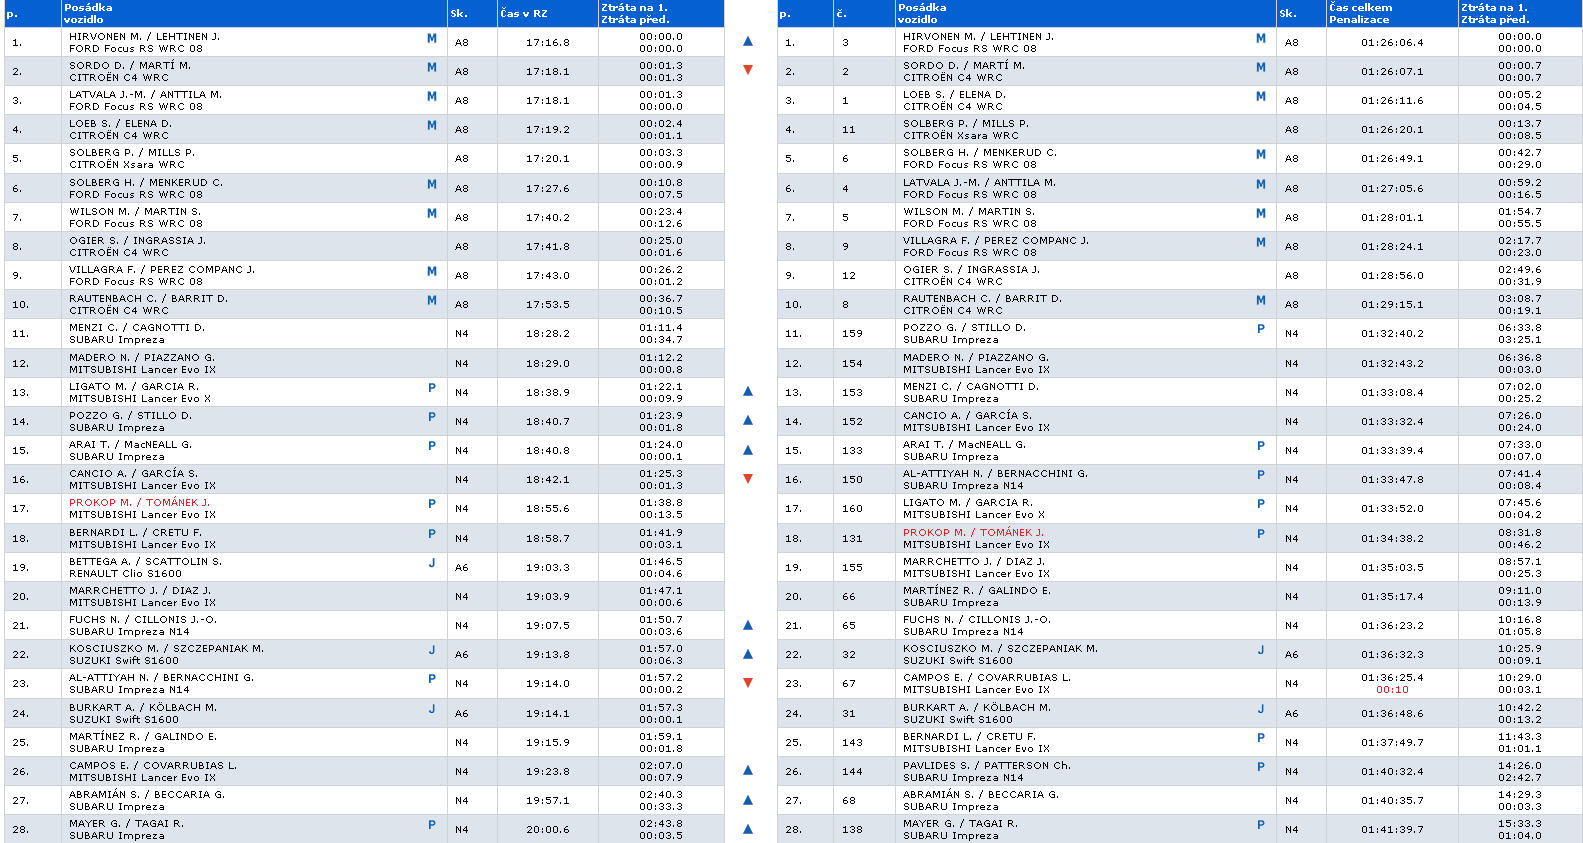Click the J icon in the Bettega / Scattolin row
Screen dimensions: 1583x843
tap(432, 563)
